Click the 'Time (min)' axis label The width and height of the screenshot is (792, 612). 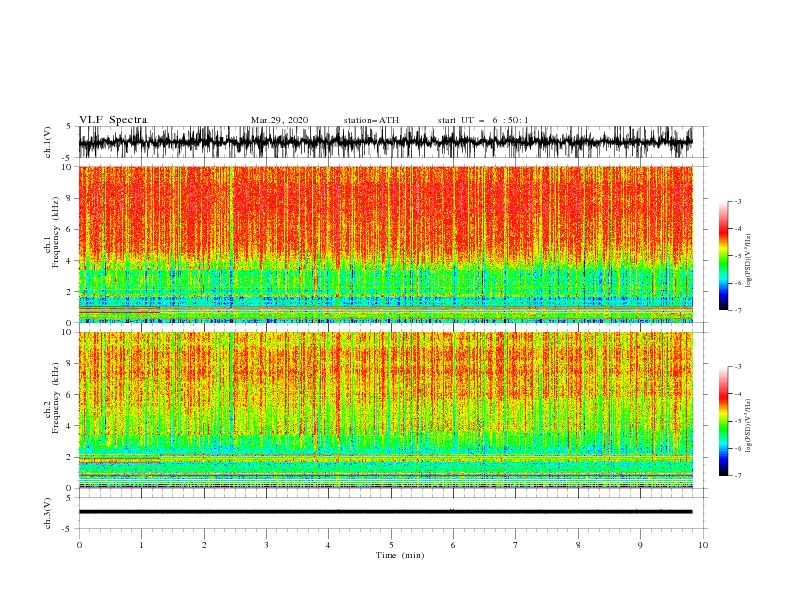[x=400, y=555]
